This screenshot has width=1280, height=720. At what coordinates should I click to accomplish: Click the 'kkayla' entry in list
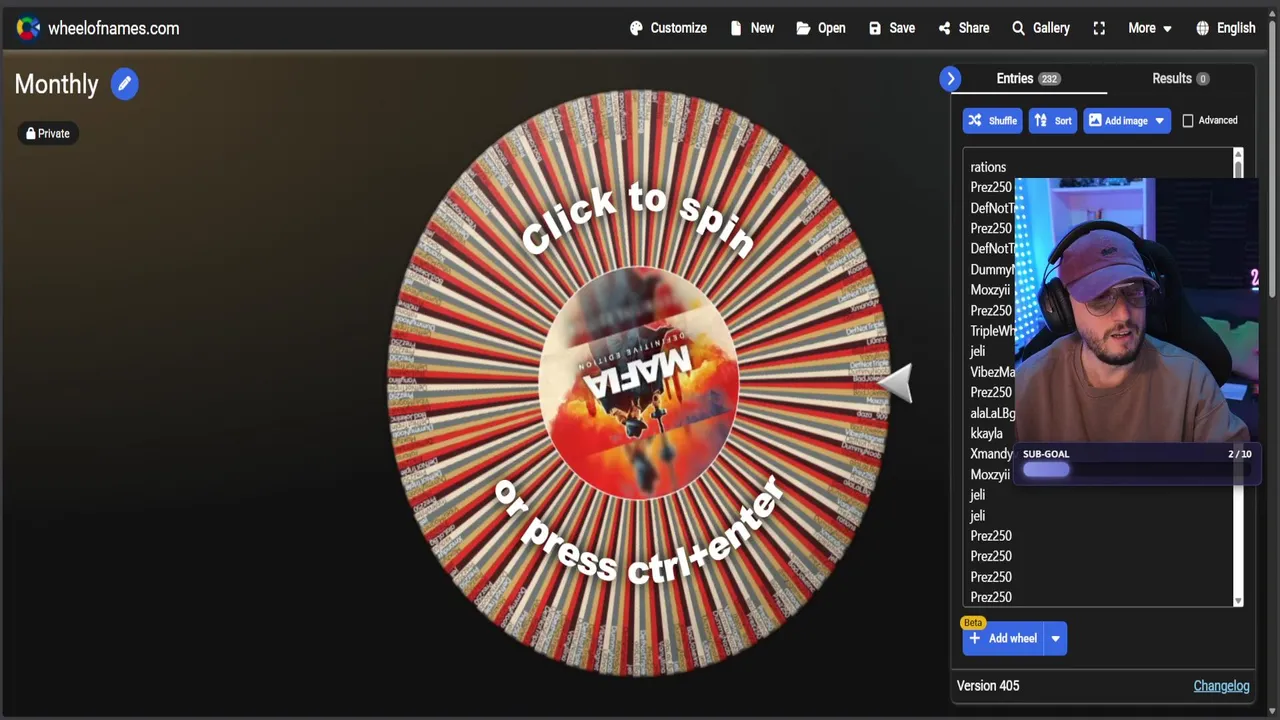point(986,433)
